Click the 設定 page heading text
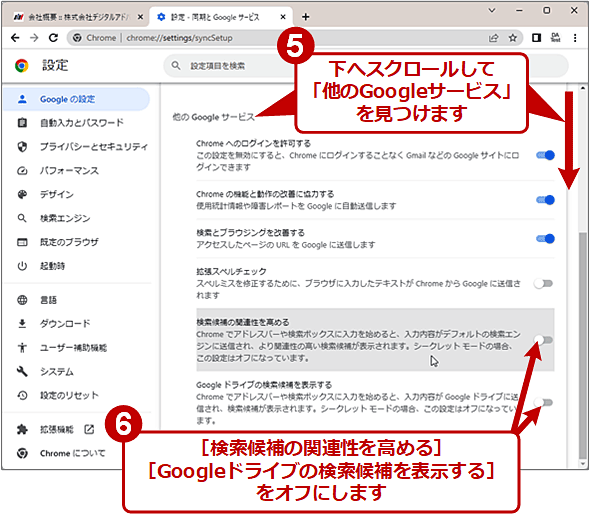The width and height of the screenshot is (590, 518). click(x=55, y=65)
